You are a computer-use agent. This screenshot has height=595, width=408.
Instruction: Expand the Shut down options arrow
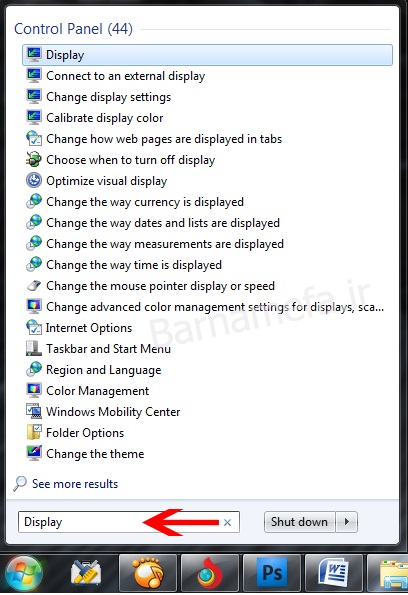[x=346, y=522]
